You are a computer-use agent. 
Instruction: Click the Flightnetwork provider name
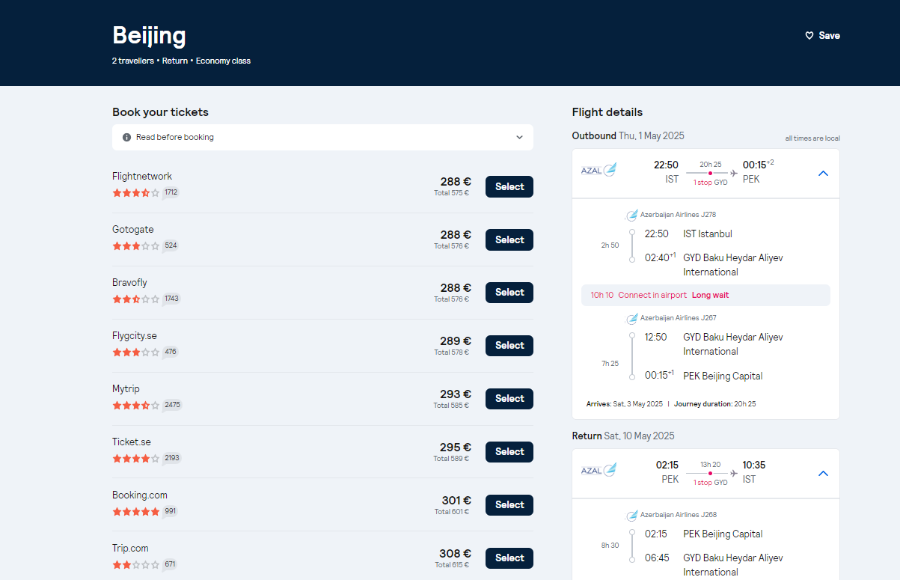[x=142, y=176]
